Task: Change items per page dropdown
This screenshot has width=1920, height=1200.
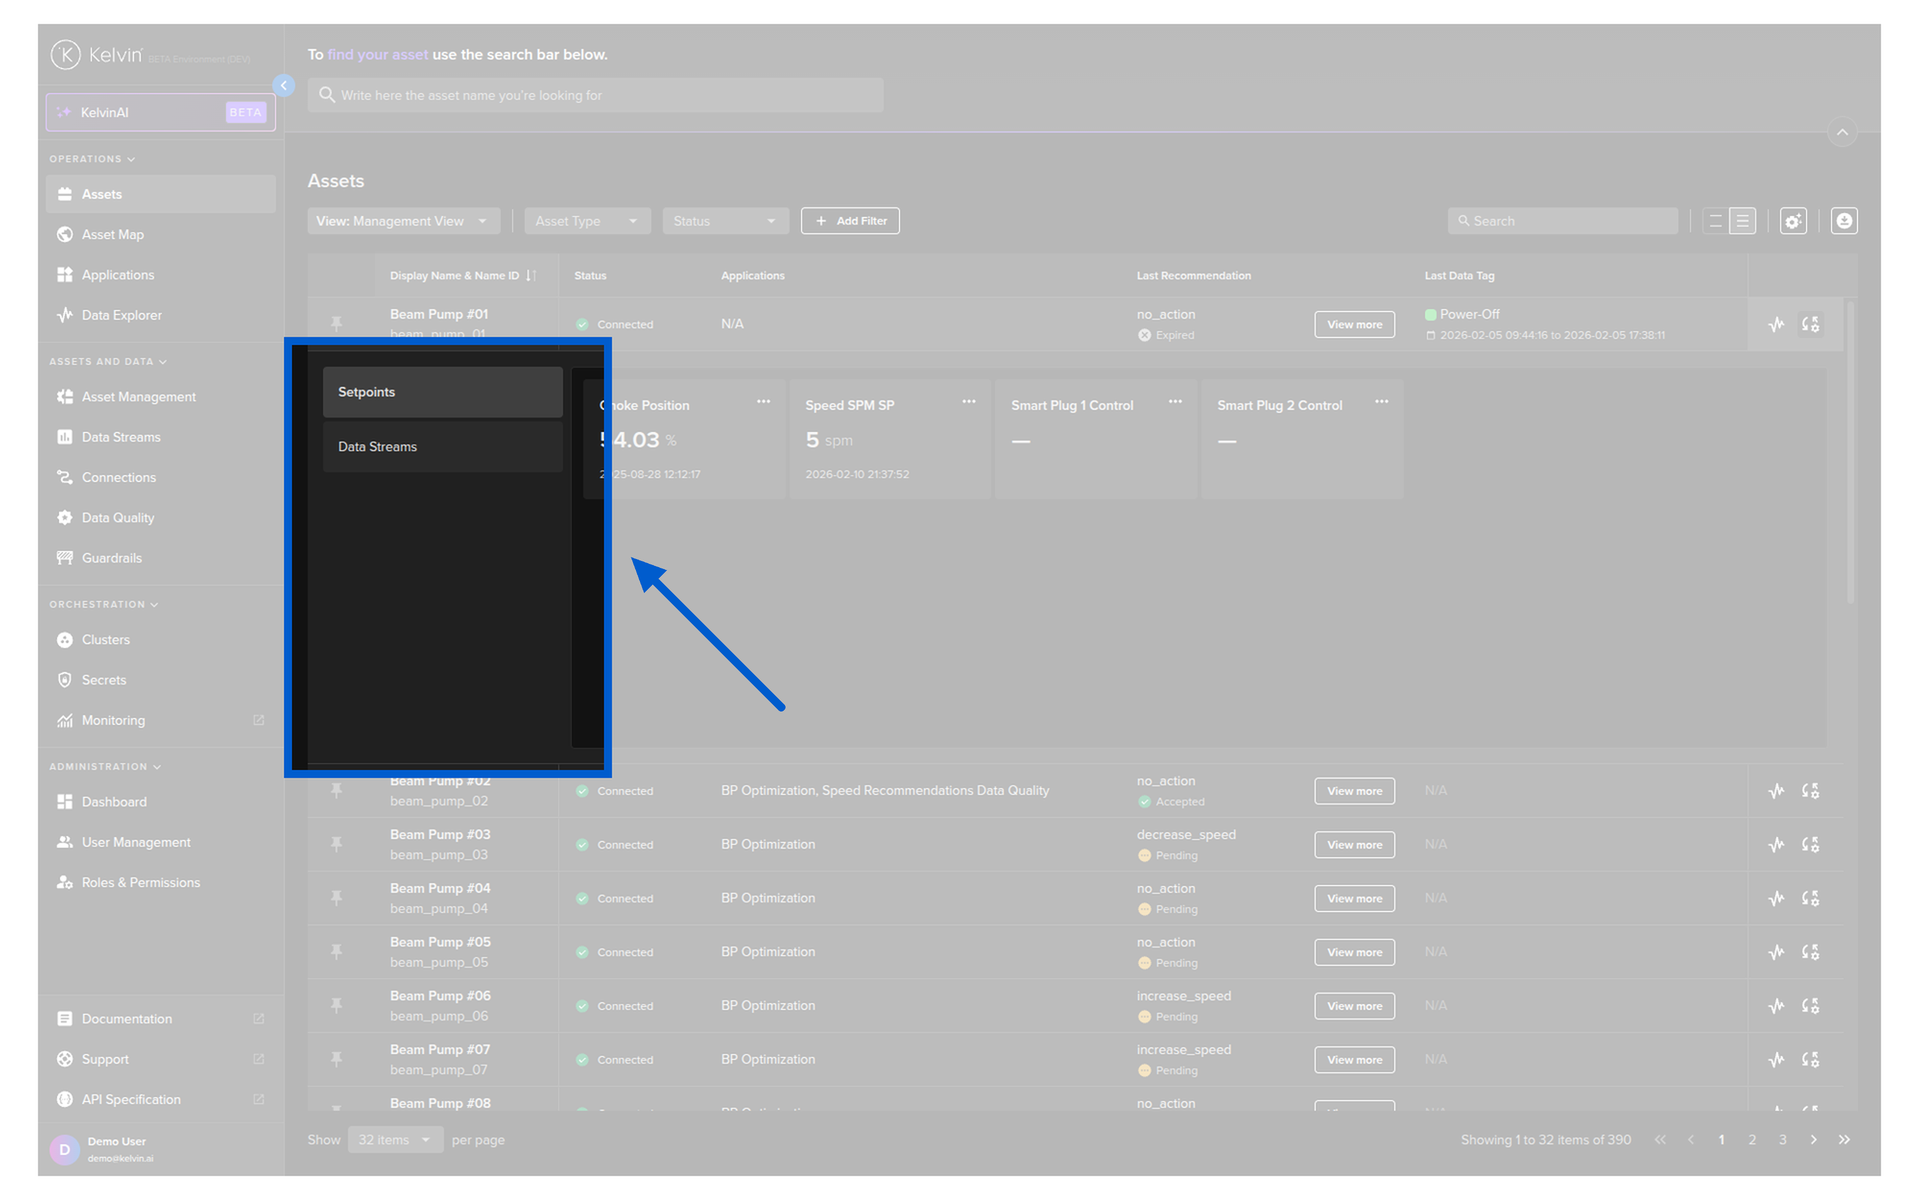Action: [395, 1140]
